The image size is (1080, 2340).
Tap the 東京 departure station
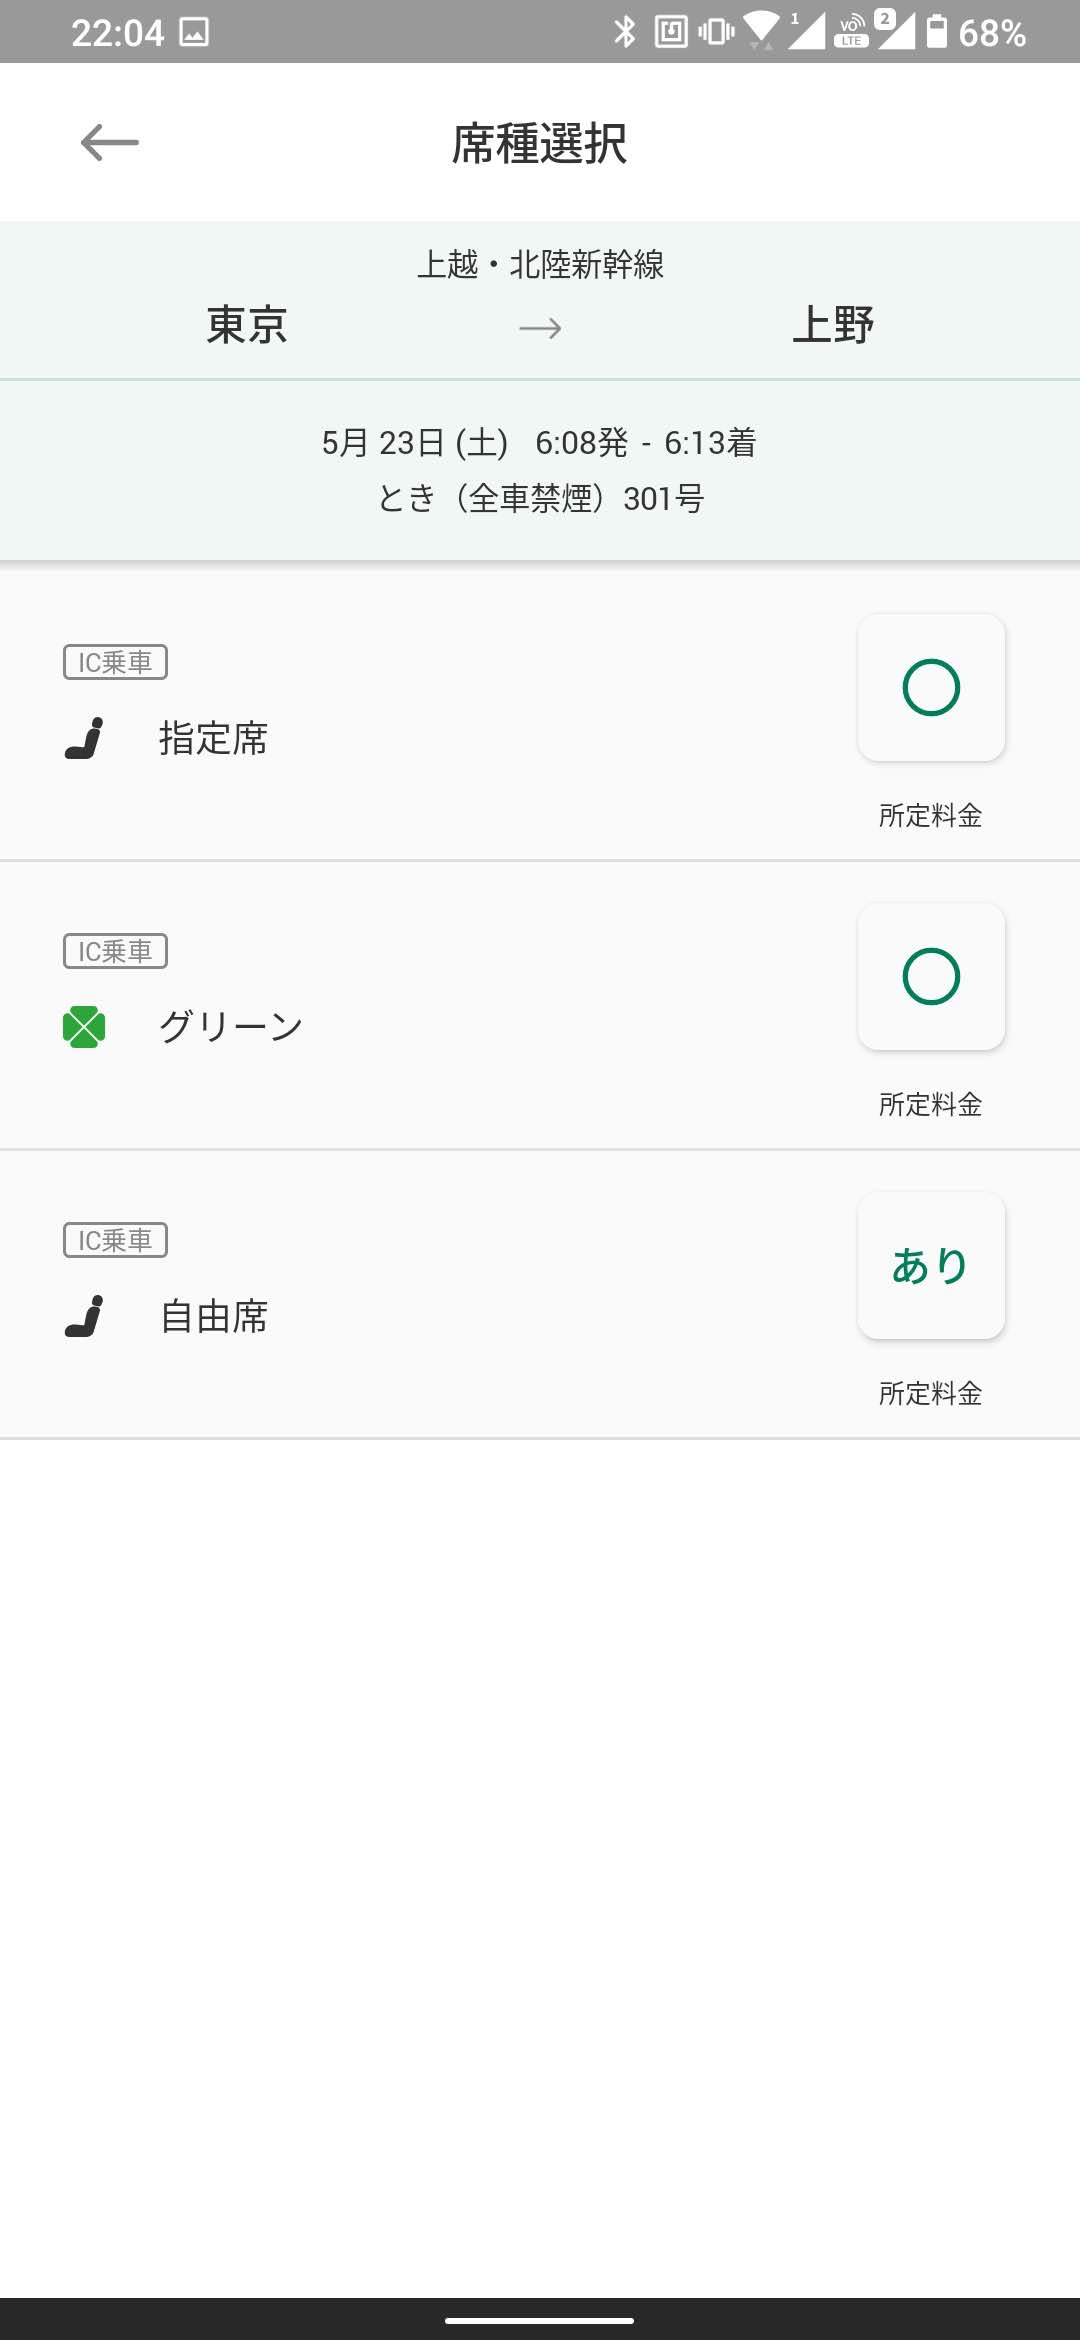(247, 325)
